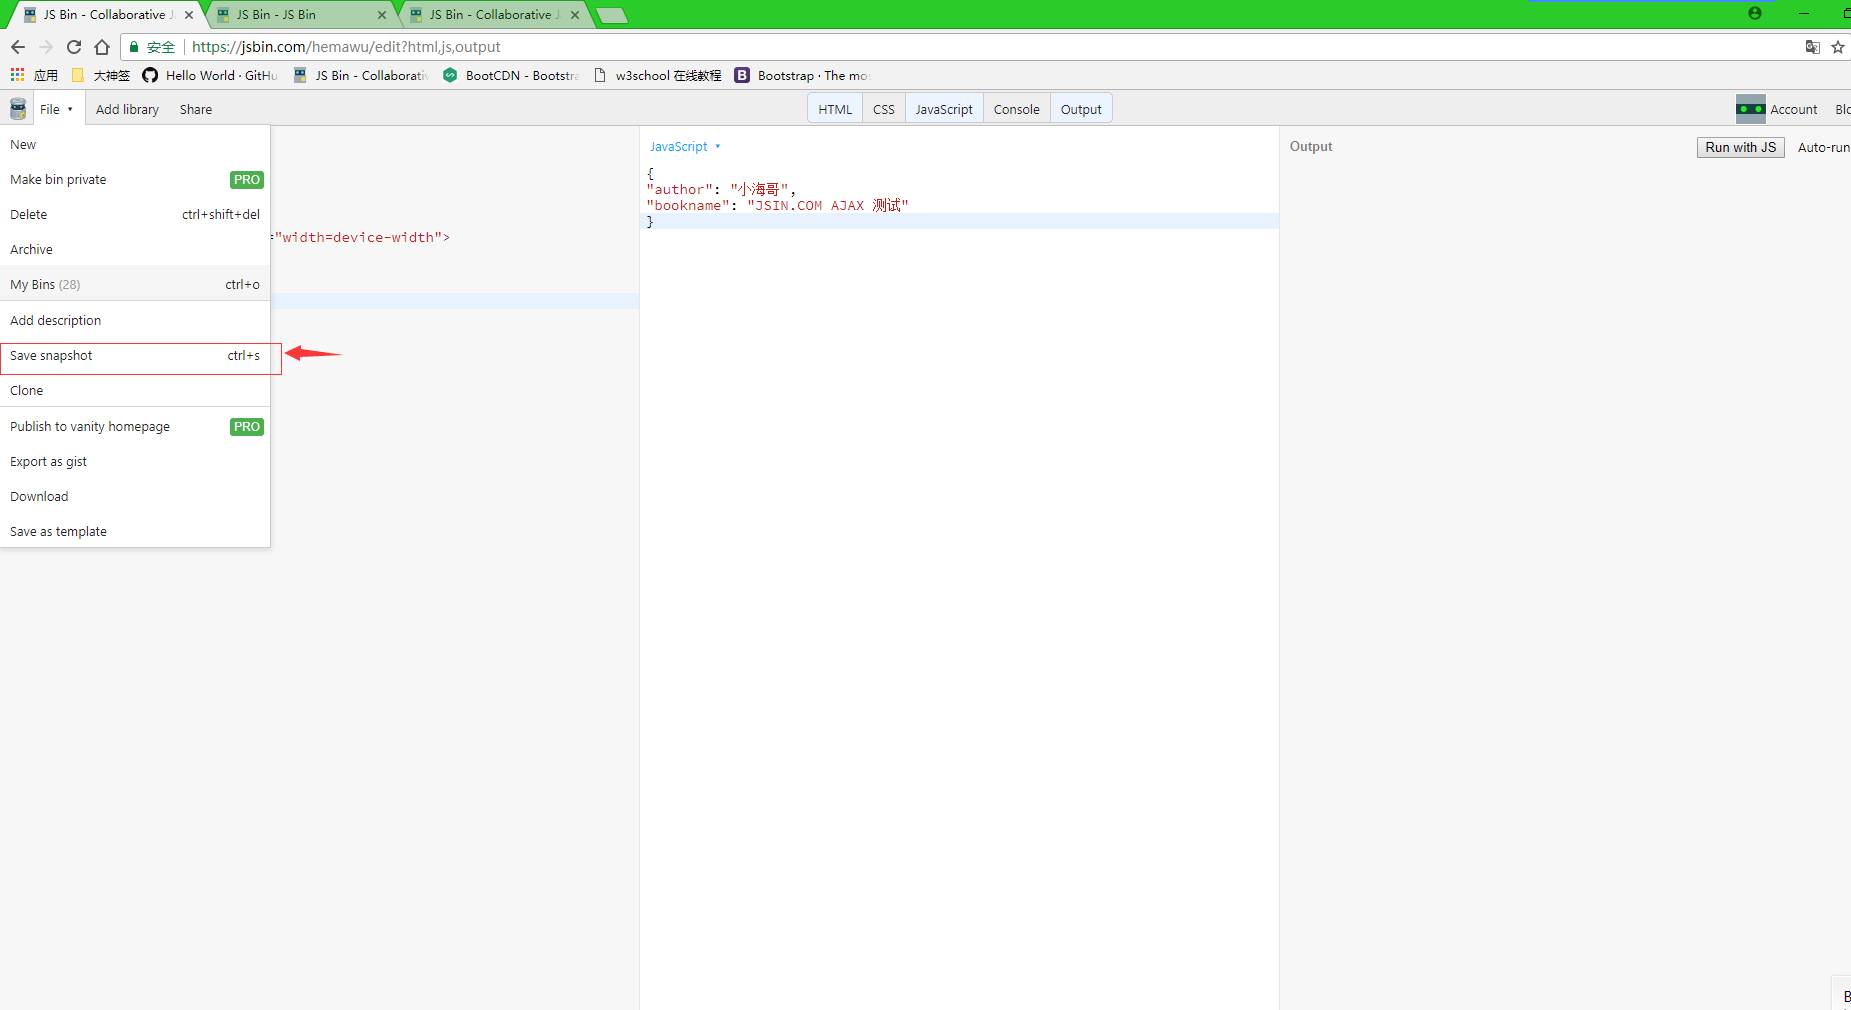The image size is (1851, 1010).
Task: Click the secure lock site info icon
Action: tap(134, 47)
